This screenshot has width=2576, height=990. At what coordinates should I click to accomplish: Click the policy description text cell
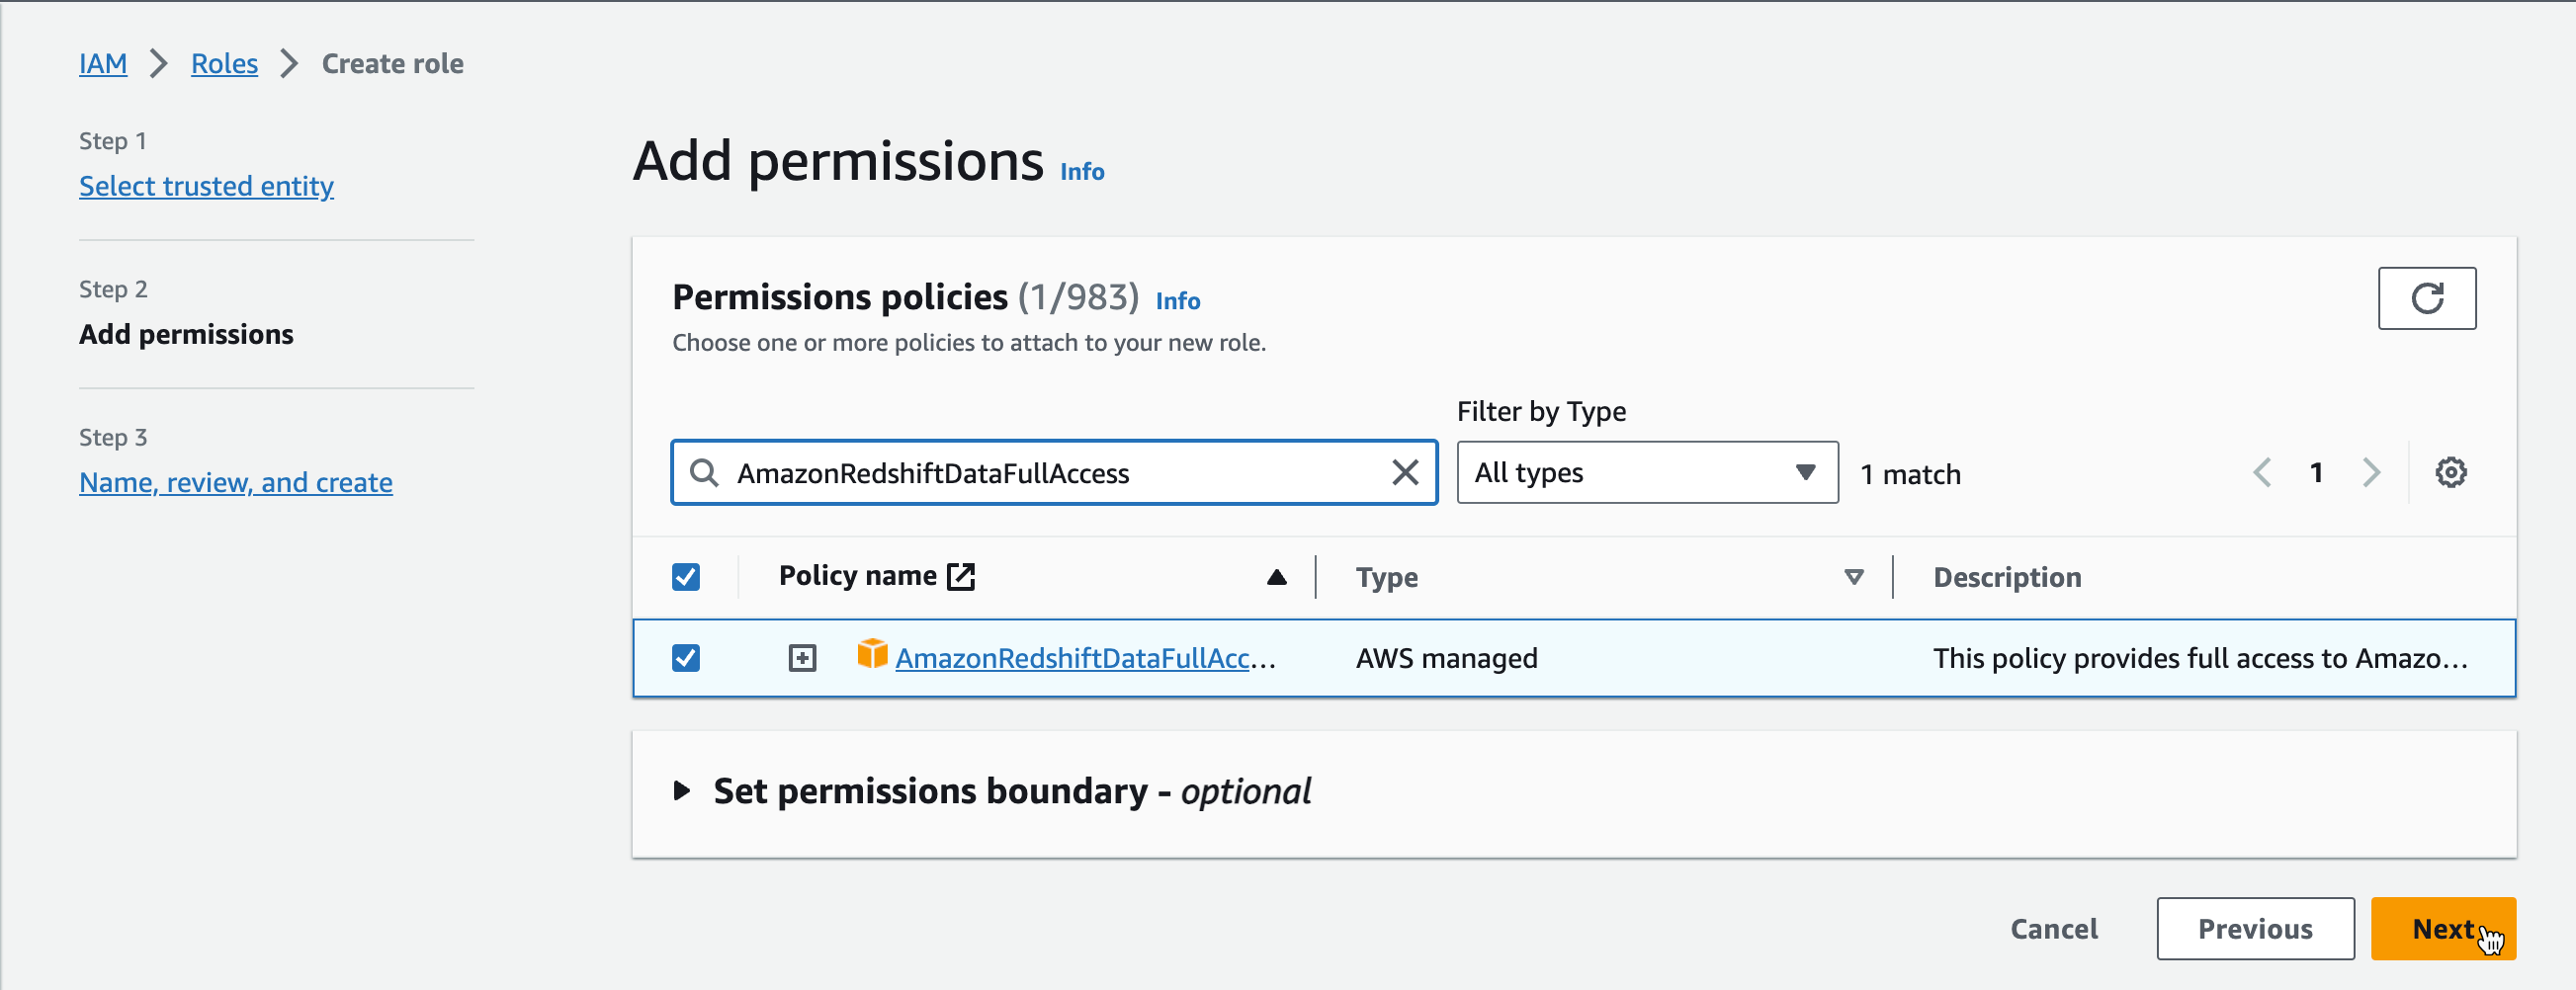point(2200,658)
